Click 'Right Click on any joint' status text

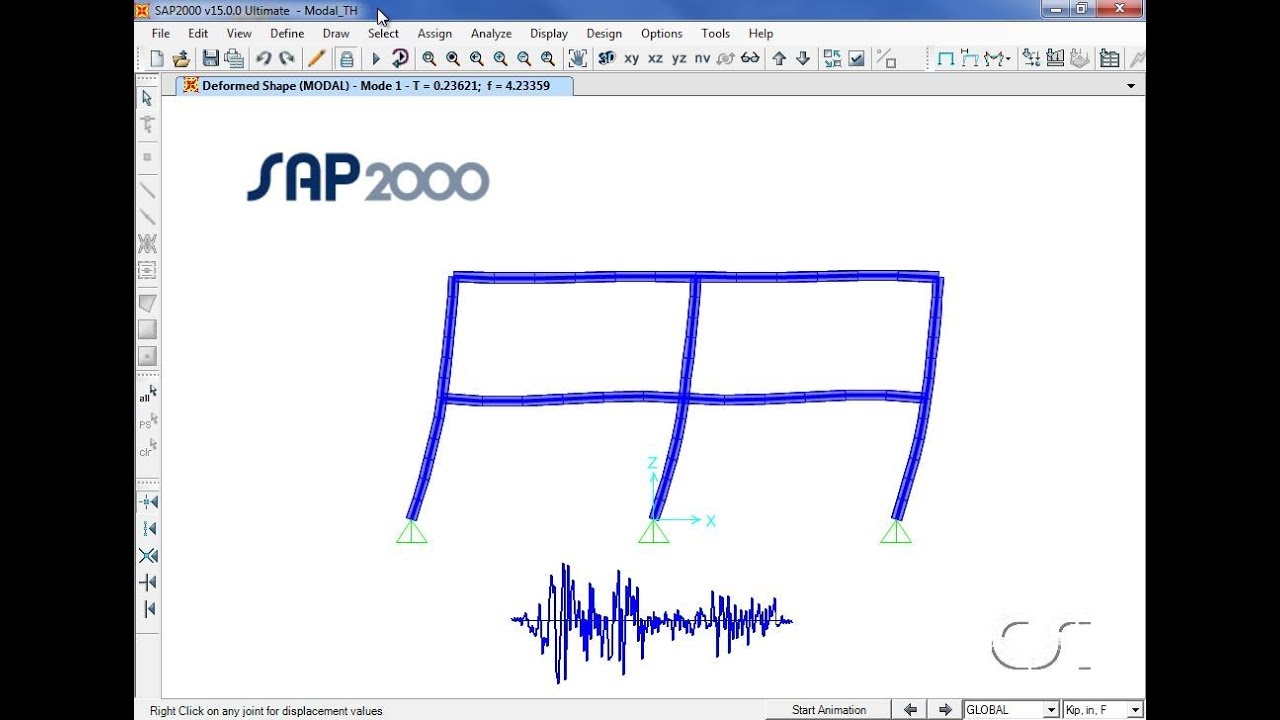tap(266, 711)
